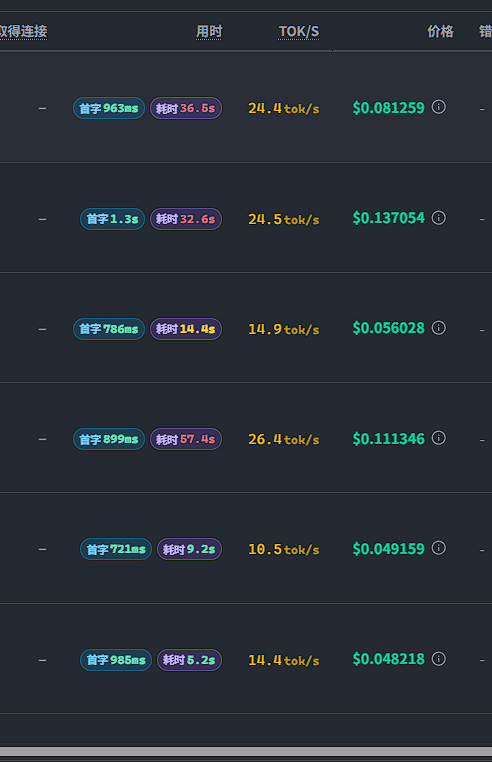
Task: Click the 首字 786ms badge
Action: click(x=109, y=329)
